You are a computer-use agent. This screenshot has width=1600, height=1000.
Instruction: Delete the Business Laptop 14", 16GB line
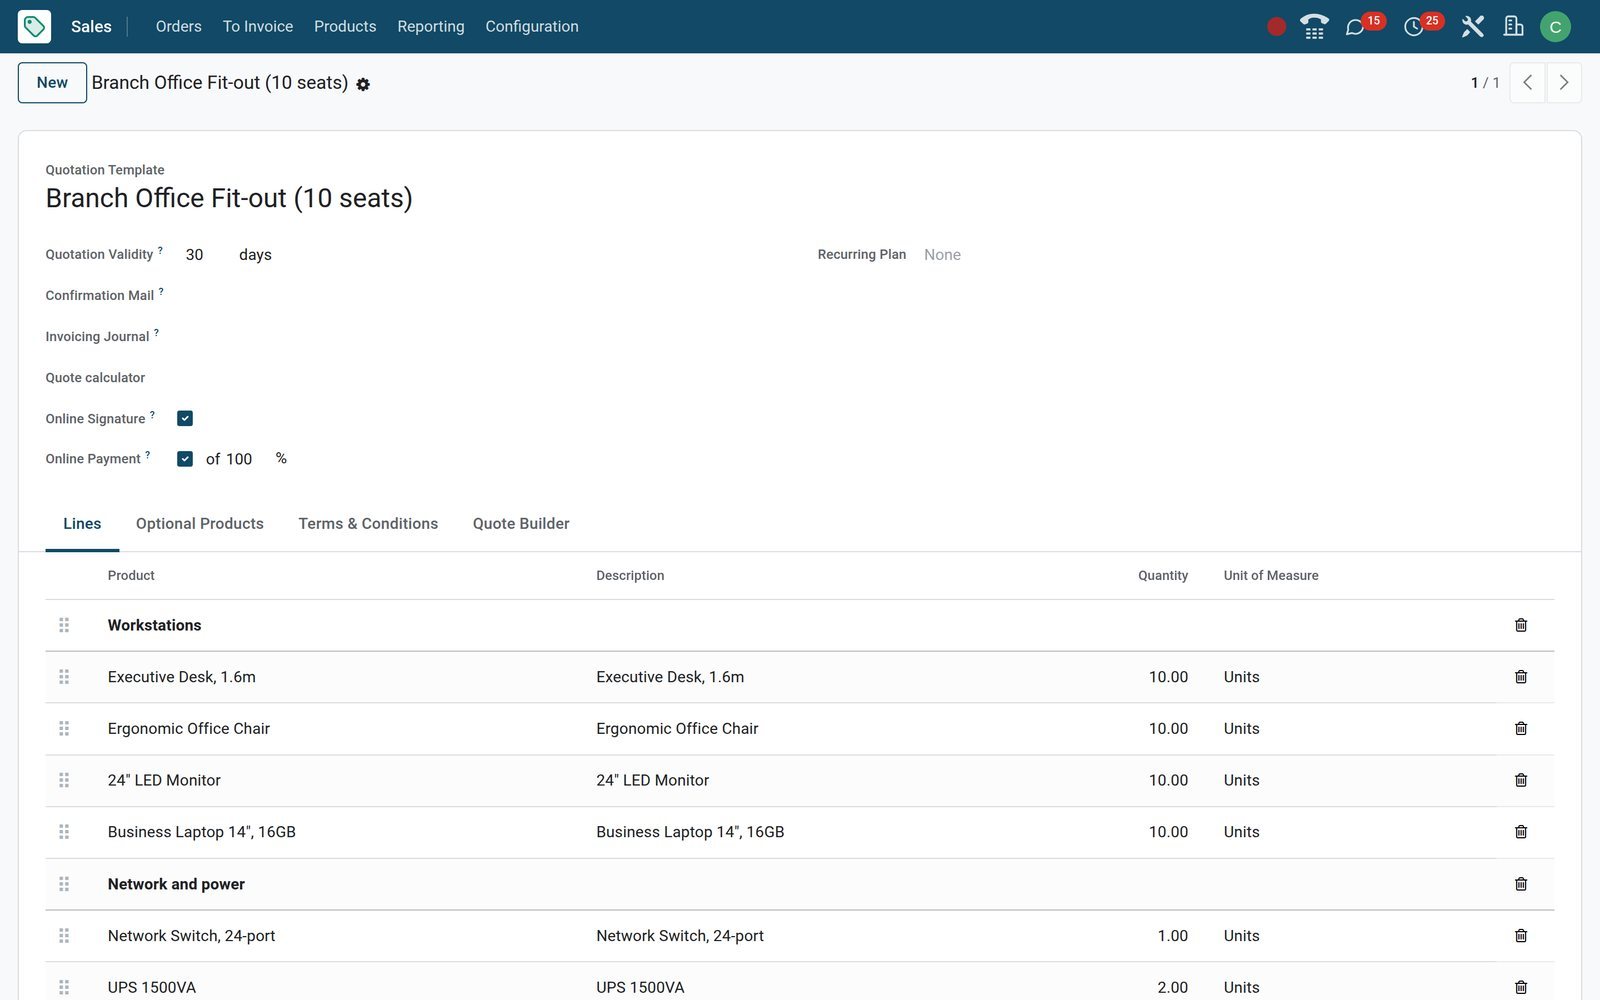pyautogui.click(x=1521, y=832)
